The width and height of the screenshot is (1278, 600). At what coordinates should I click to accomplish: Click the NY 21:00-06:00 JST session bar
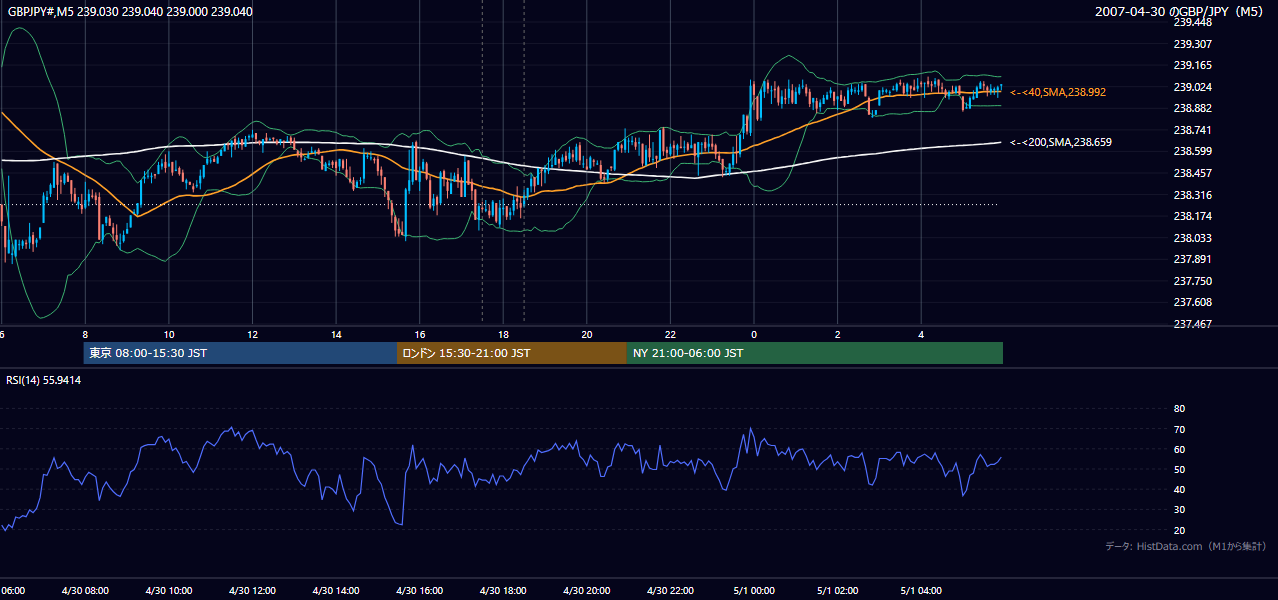coord(815,353)
